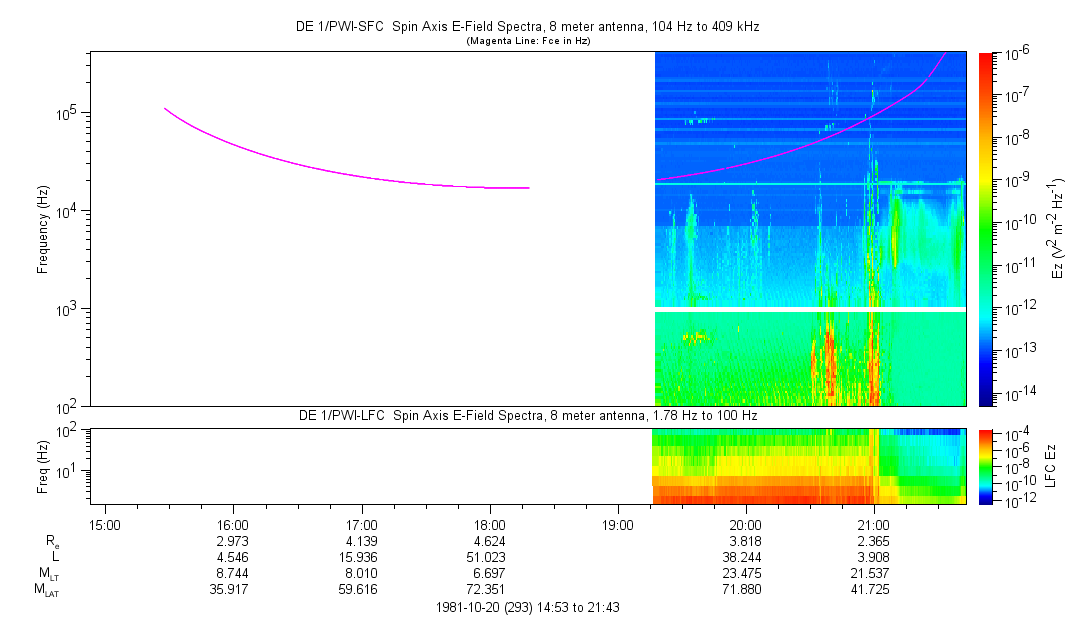Screen dimensions: 1083x620
Task: Select the 'Freq (Hz)' lower axis label
Action: [x=43, y=465]
